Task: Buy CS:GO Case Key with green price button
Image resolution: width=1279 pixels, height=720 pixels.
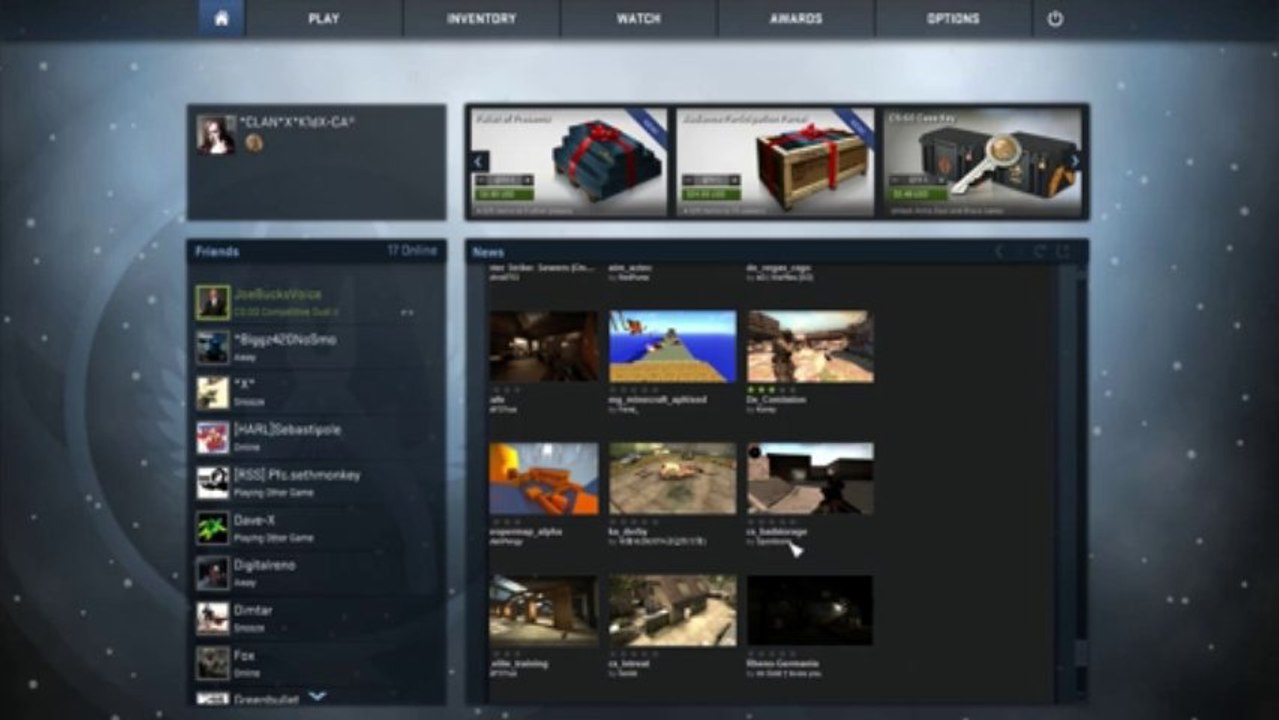Action: click(x=916, y=194)
